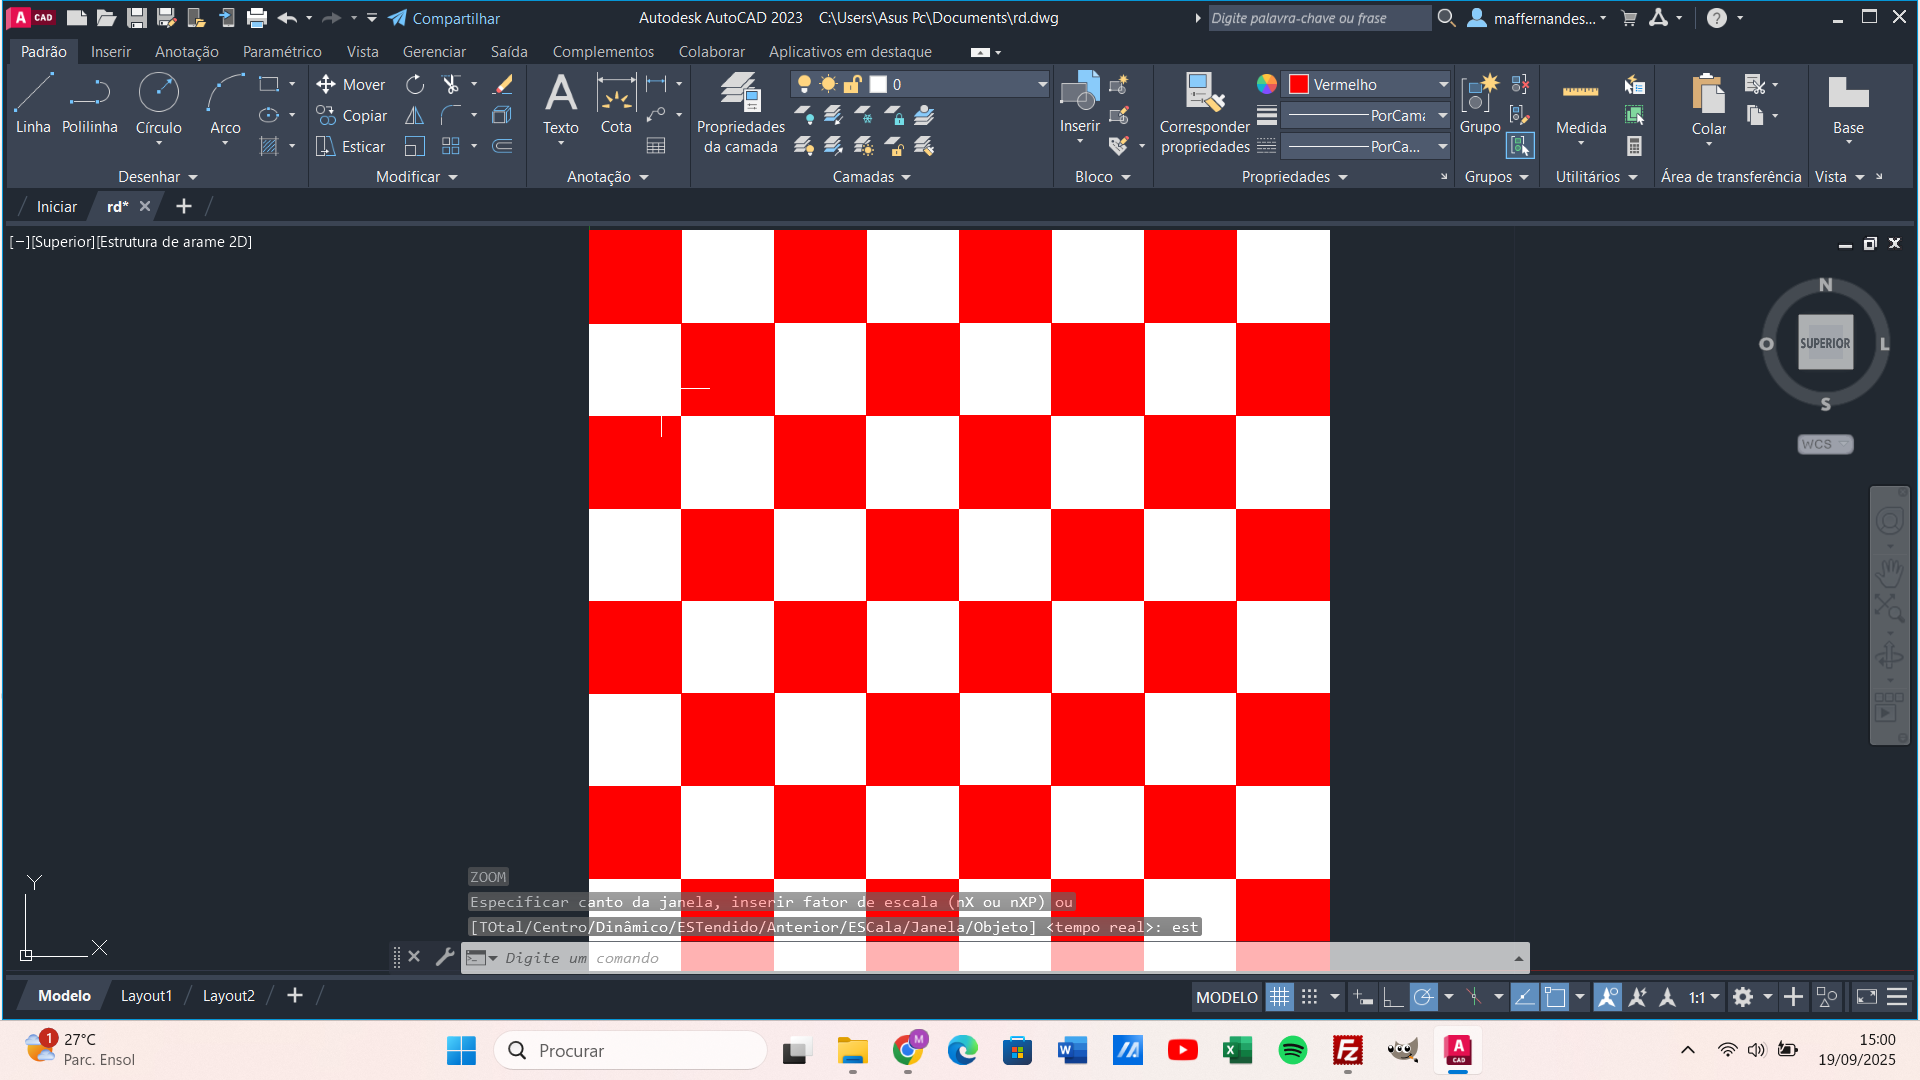
Task: Select the Círculo drawing tool
Action: click(x=158, y=102)
